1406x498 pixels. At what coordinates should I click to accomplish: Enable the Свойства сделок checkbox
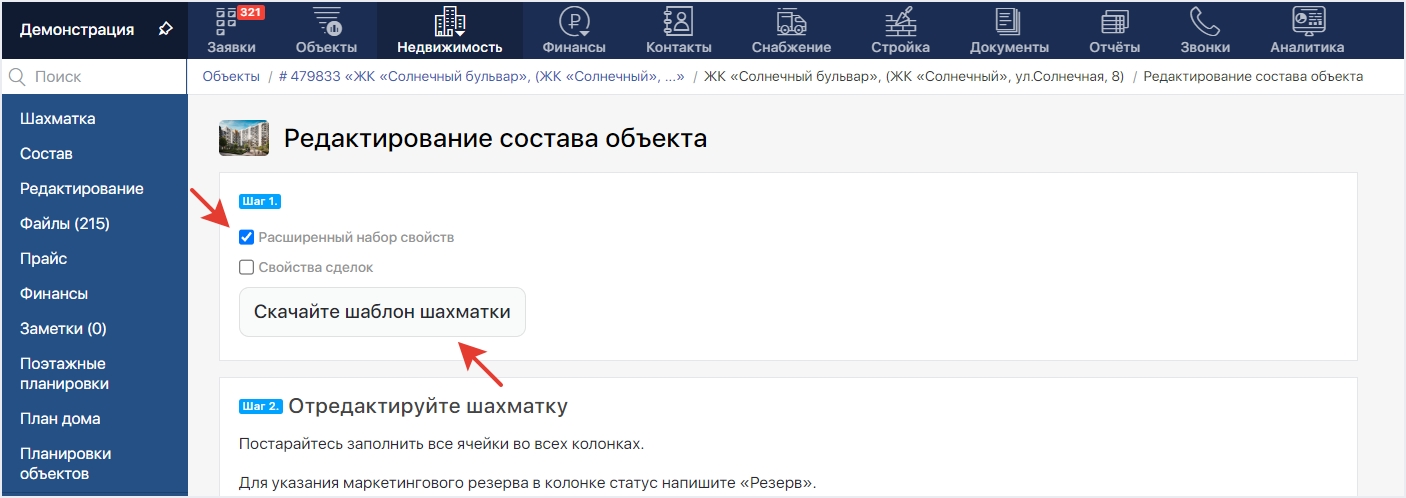[246, 268]
